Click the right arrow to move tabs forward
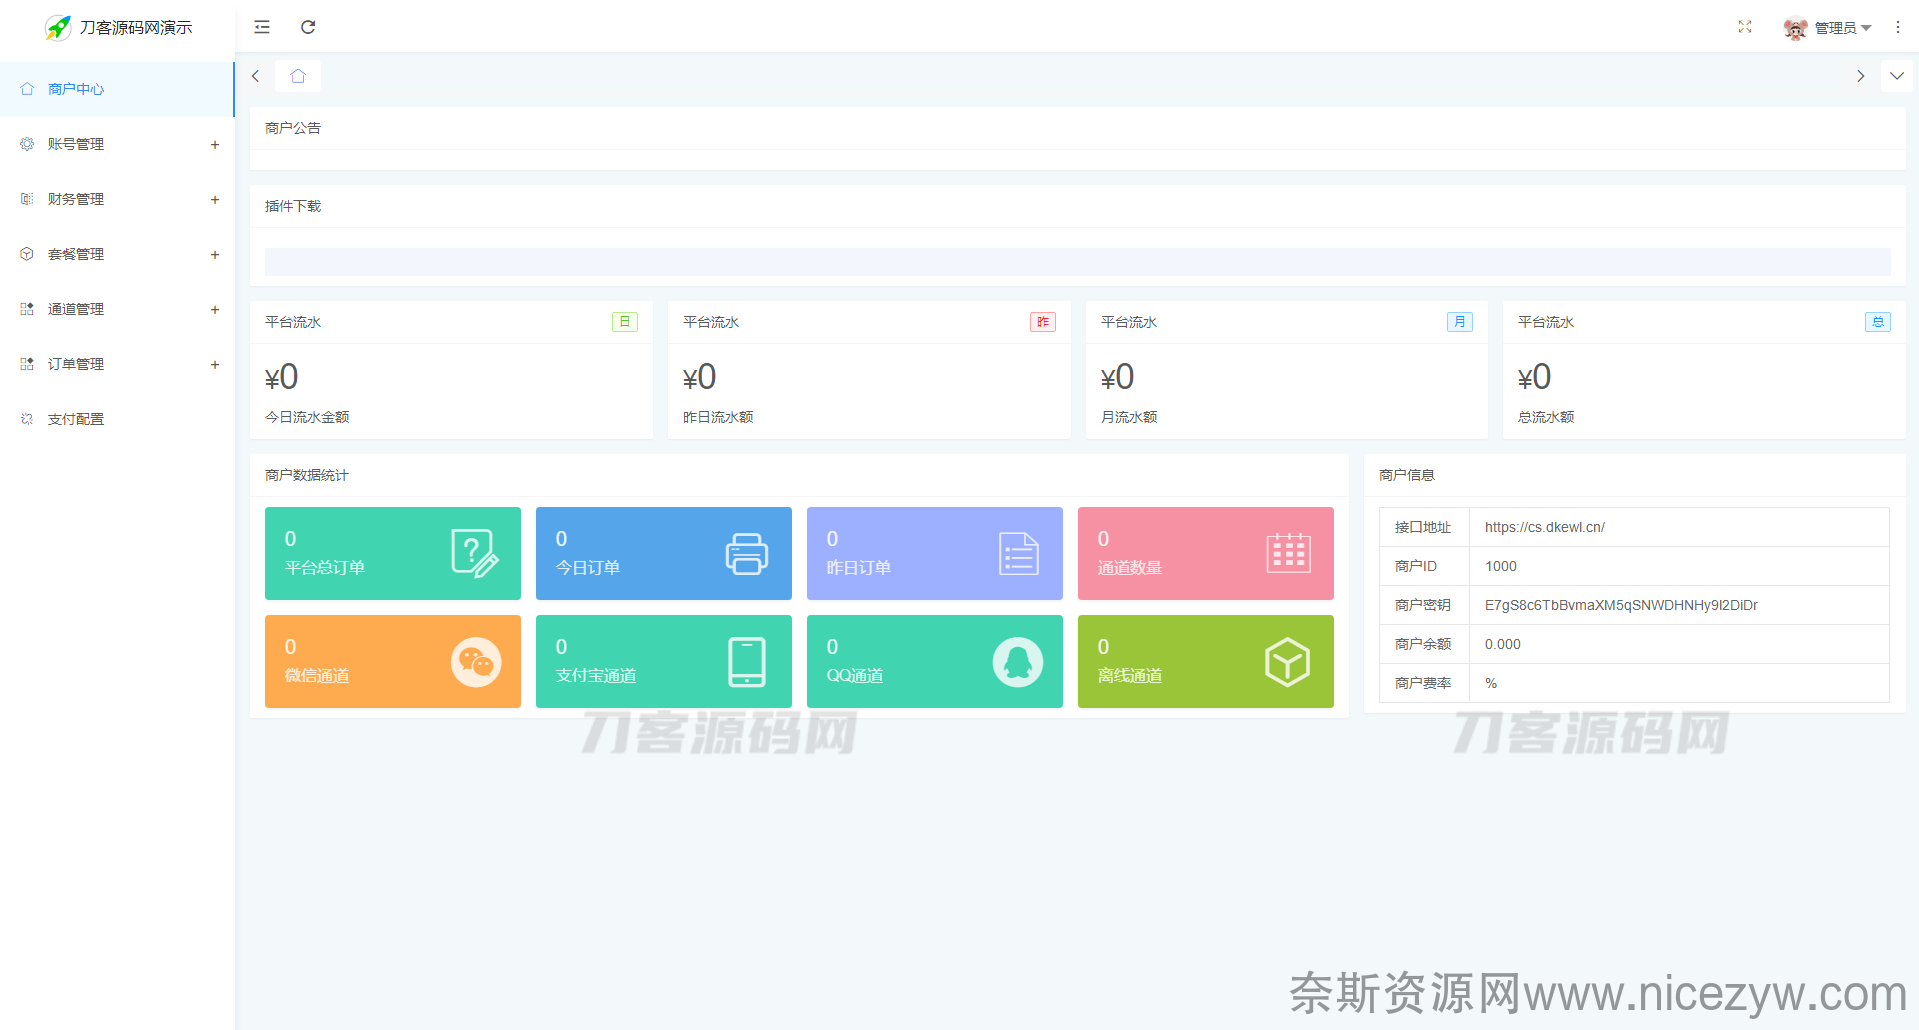Image resolution: width=1919 pixels, height=1030 pixels. tap(1861, 76)
